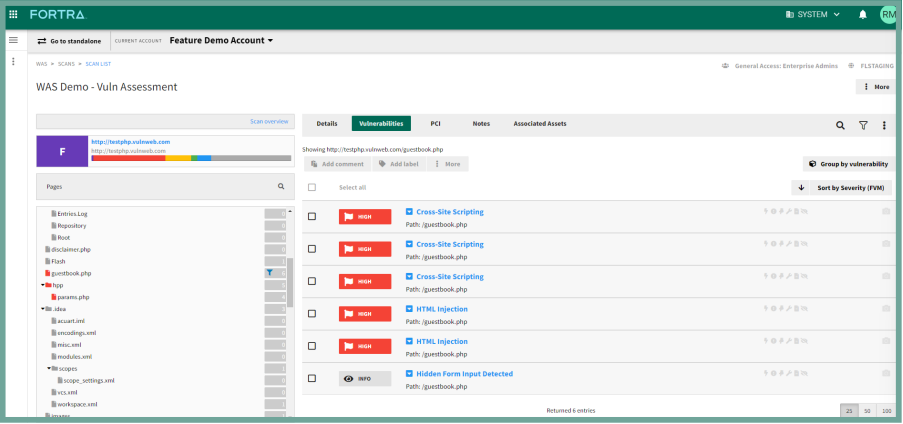Viewport: 903px width, 424px height.
Task: Click the sort direction arrow button
Action: [800, 188]
